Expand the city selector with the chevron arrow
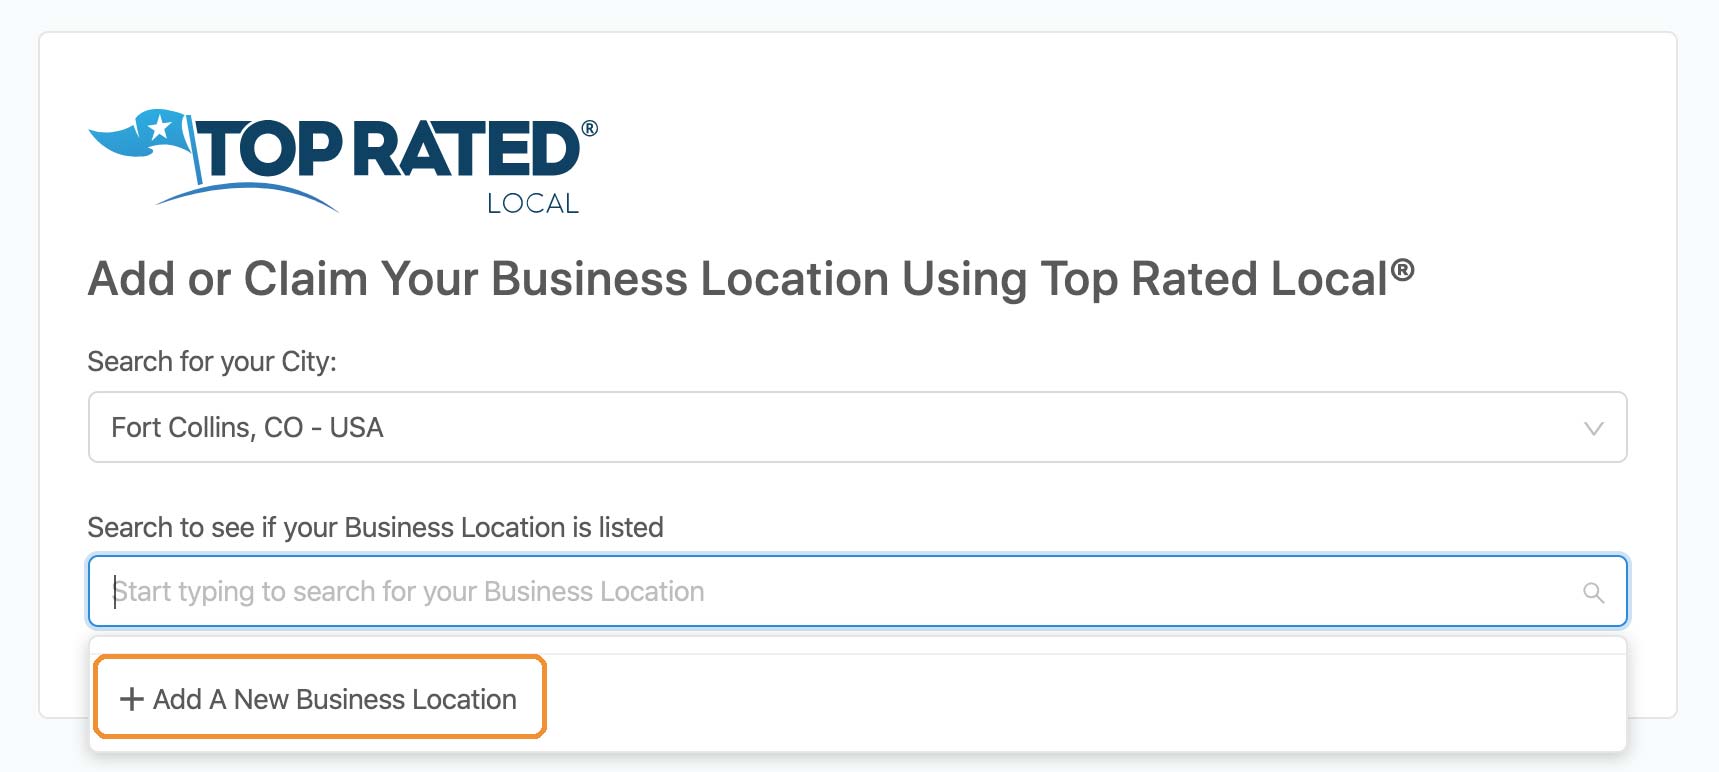This screenshot has height=772, width=1719. click(x=1593, y=428)
